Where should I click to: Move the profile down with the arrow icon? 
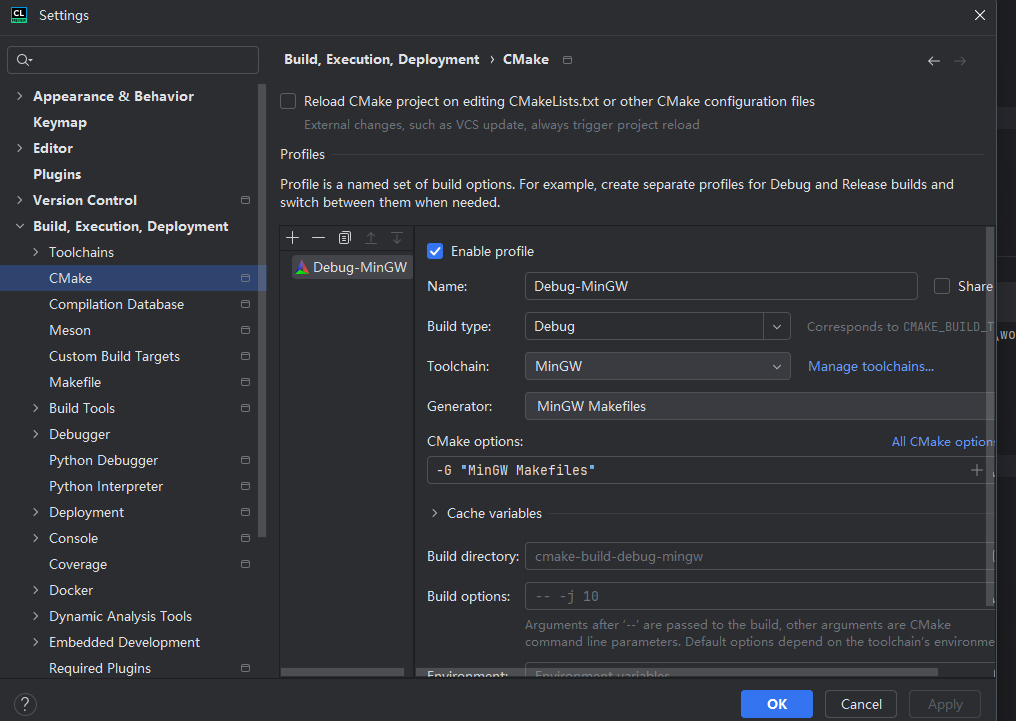click(397, 238)
